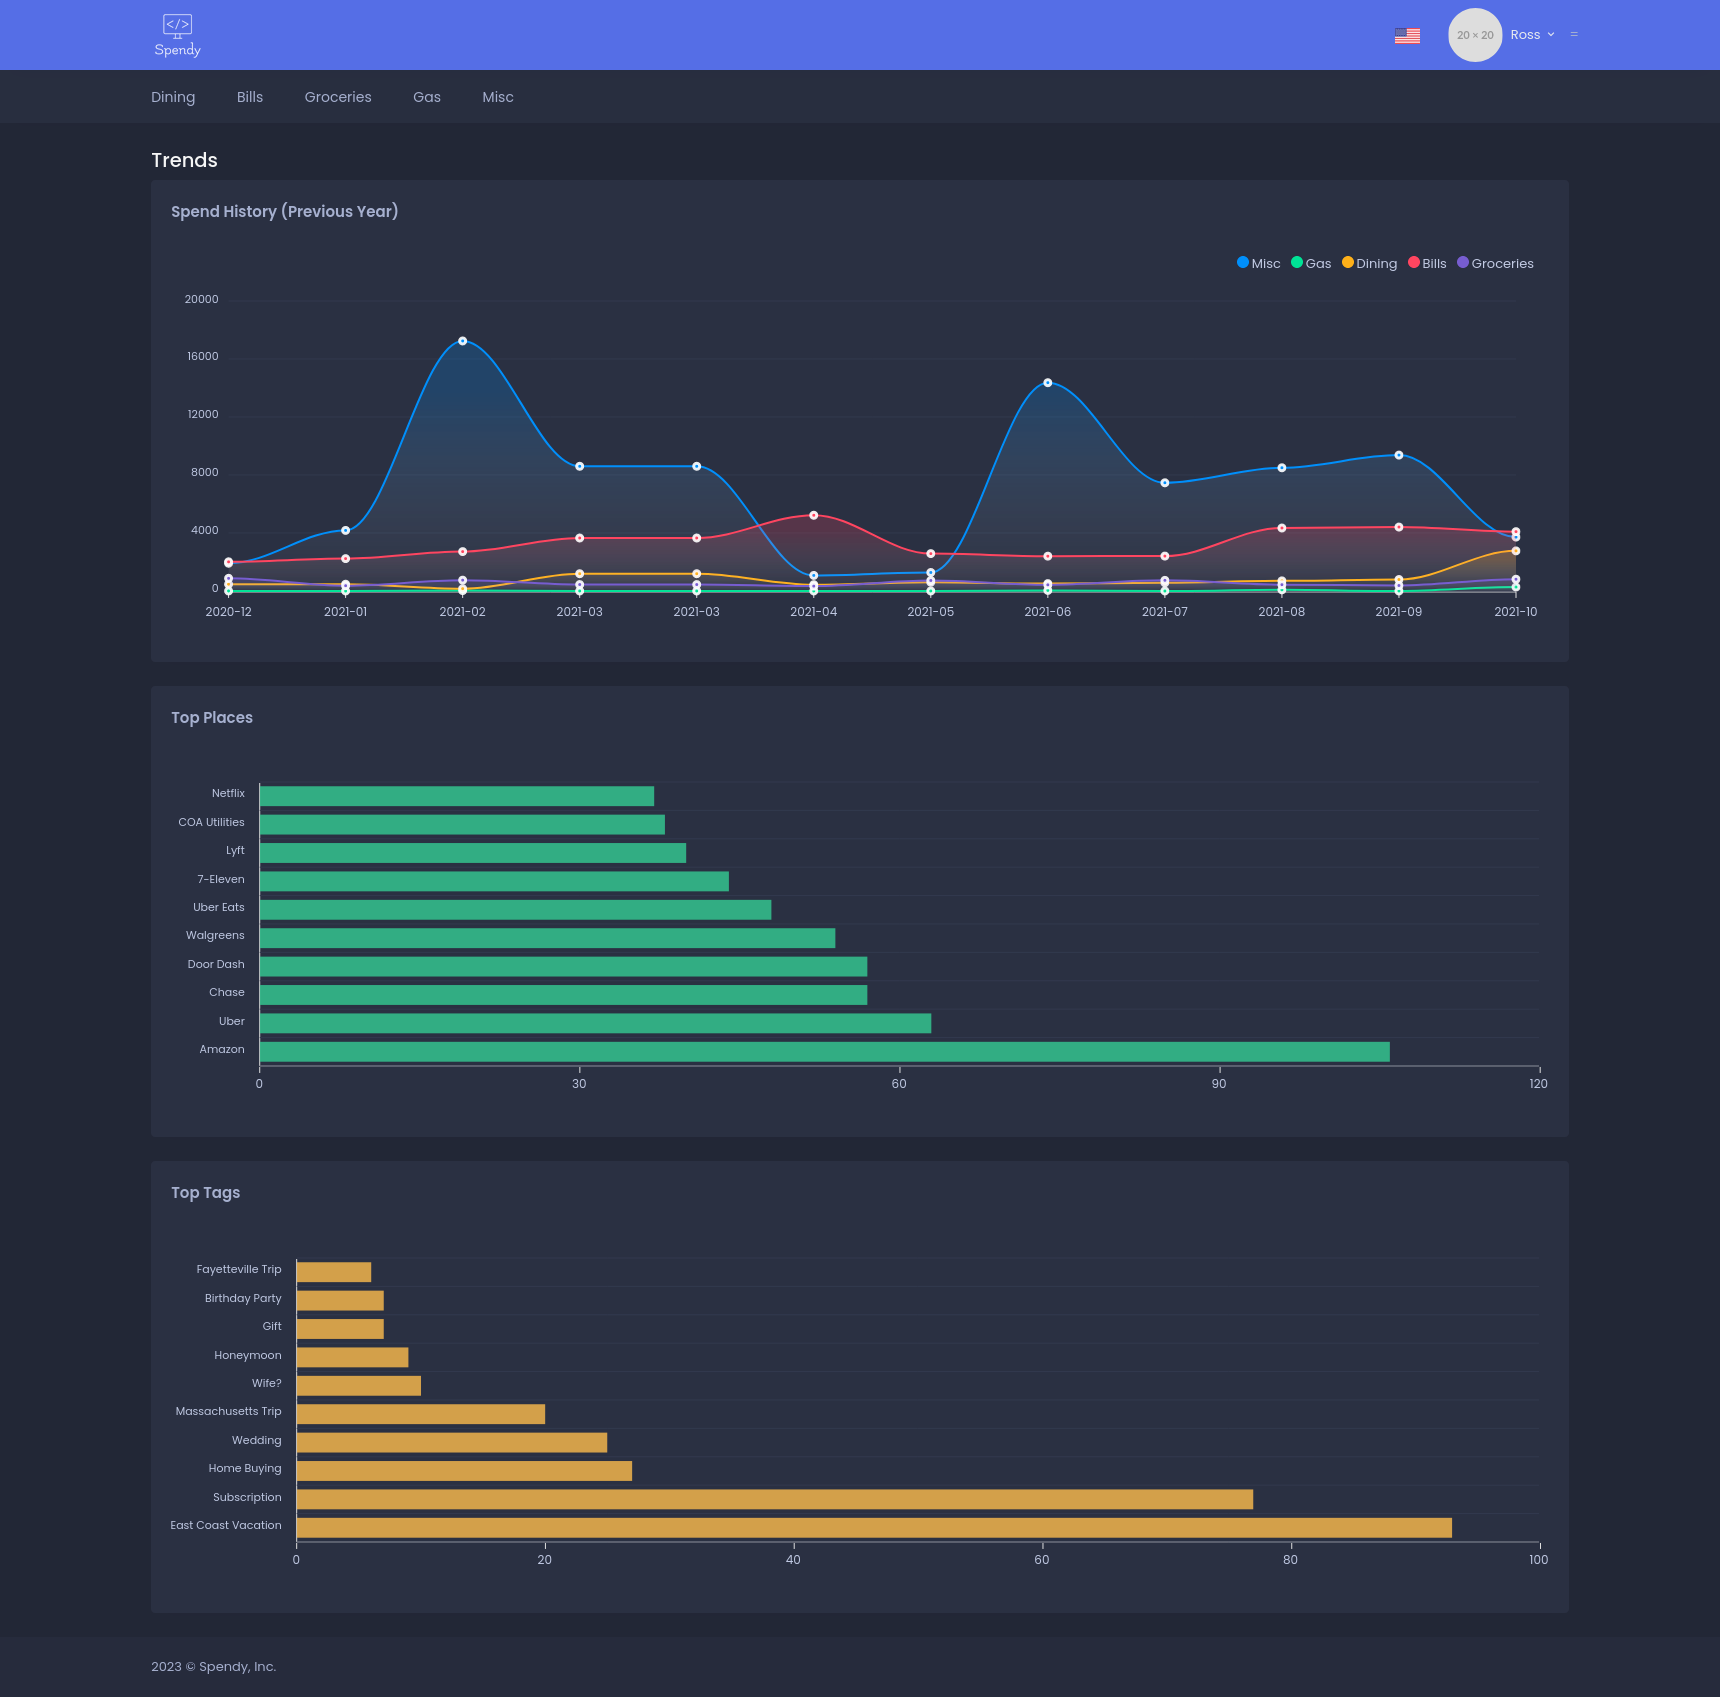
Task: Open the Misc tab
Action: point(498,97)
